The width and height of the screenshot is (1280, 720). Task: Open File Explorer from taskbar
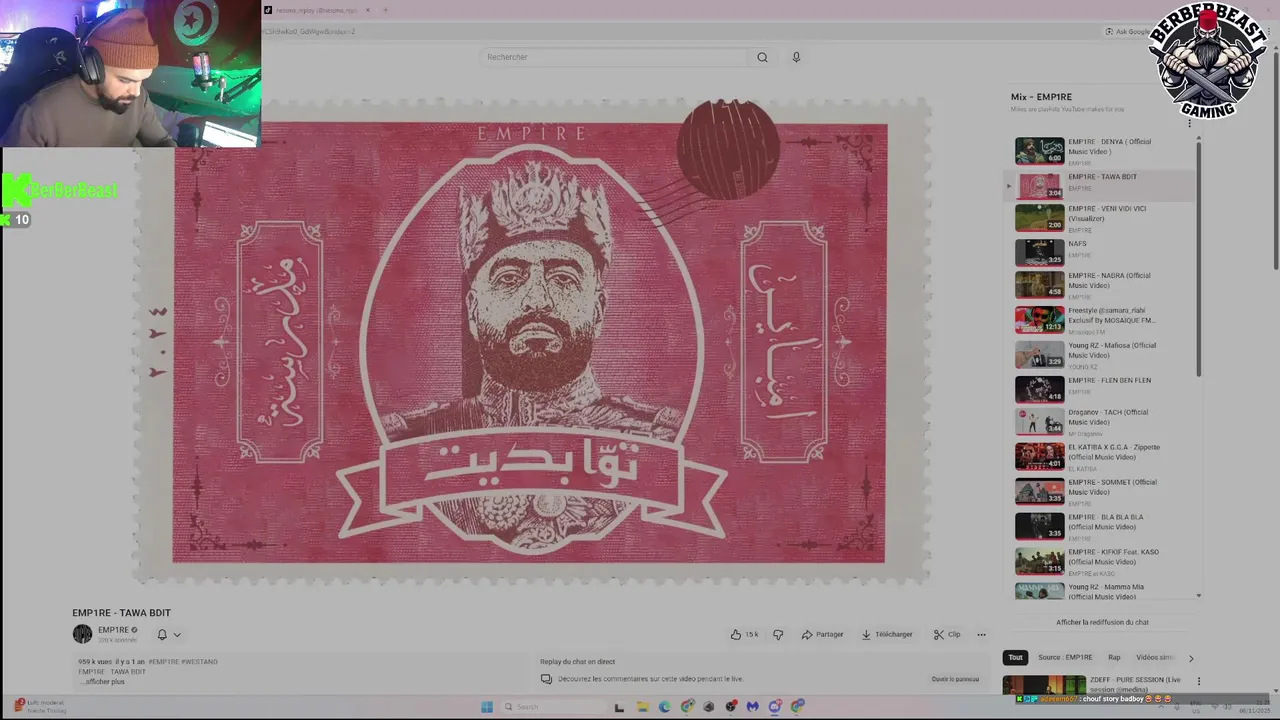click(x=642, y=707)
